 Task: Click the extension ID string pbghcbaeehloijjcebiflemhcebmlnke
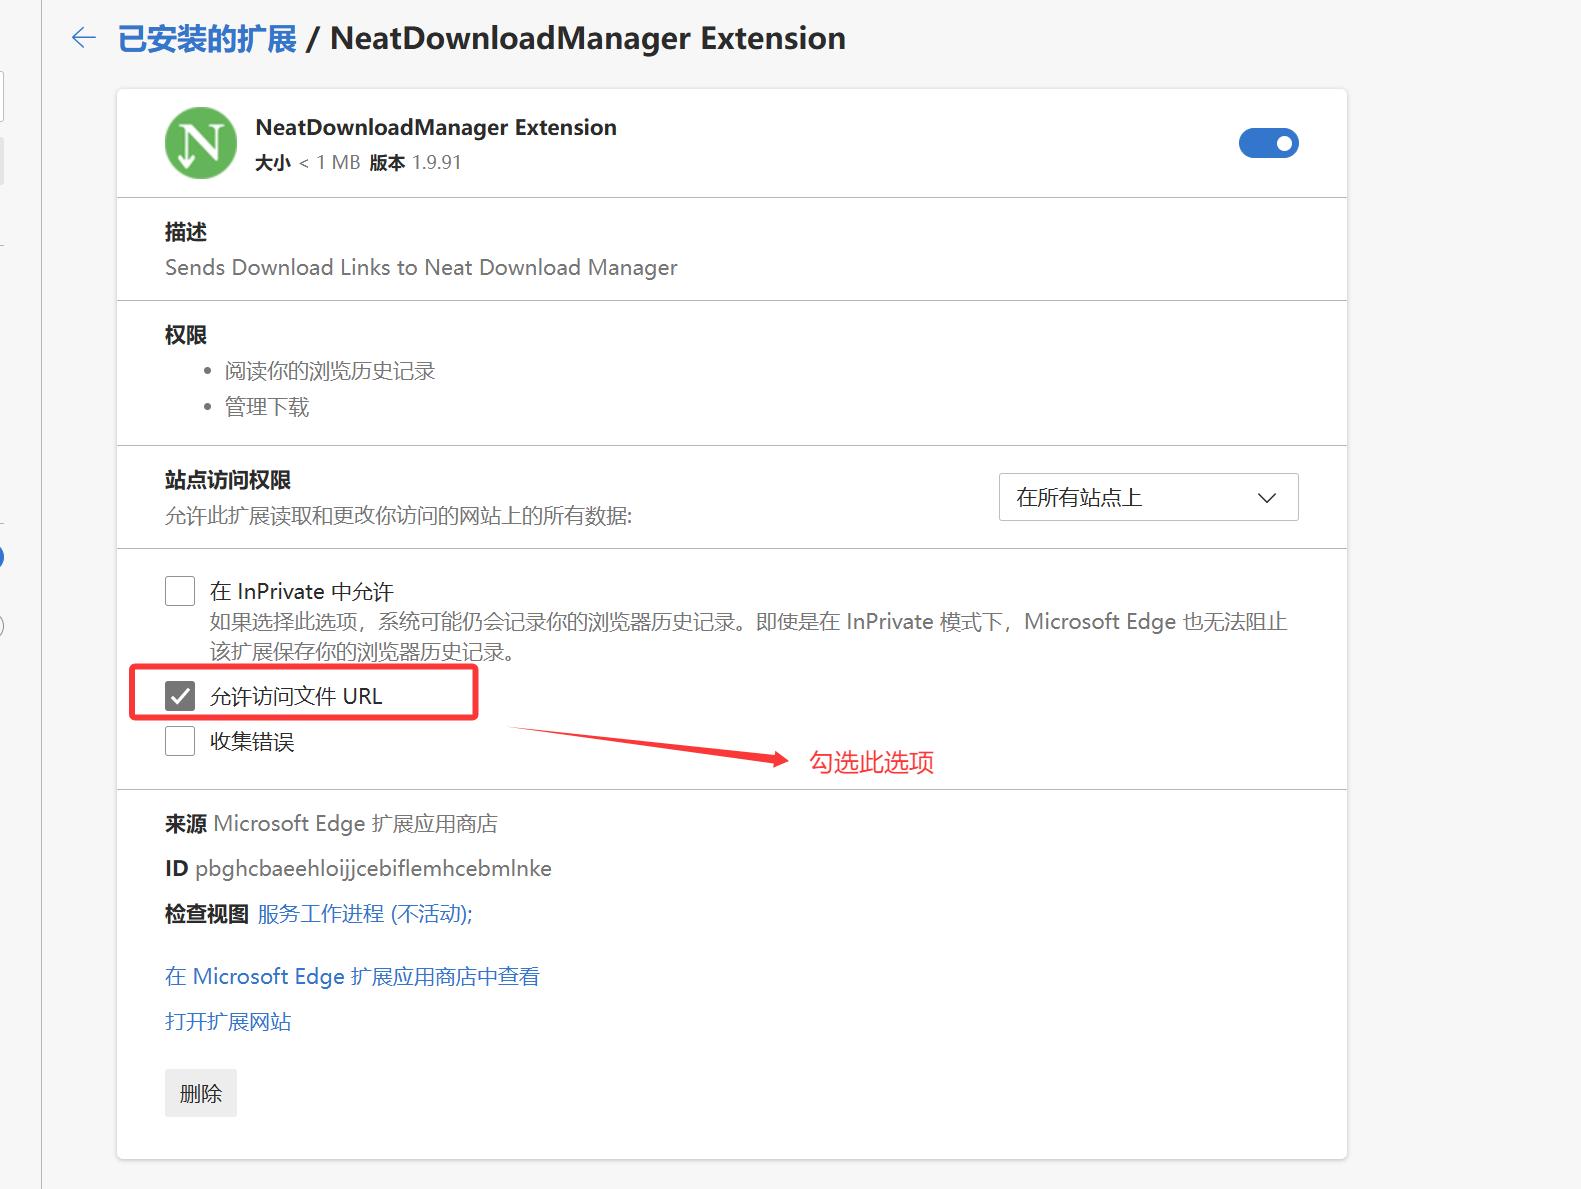(373, 869)
